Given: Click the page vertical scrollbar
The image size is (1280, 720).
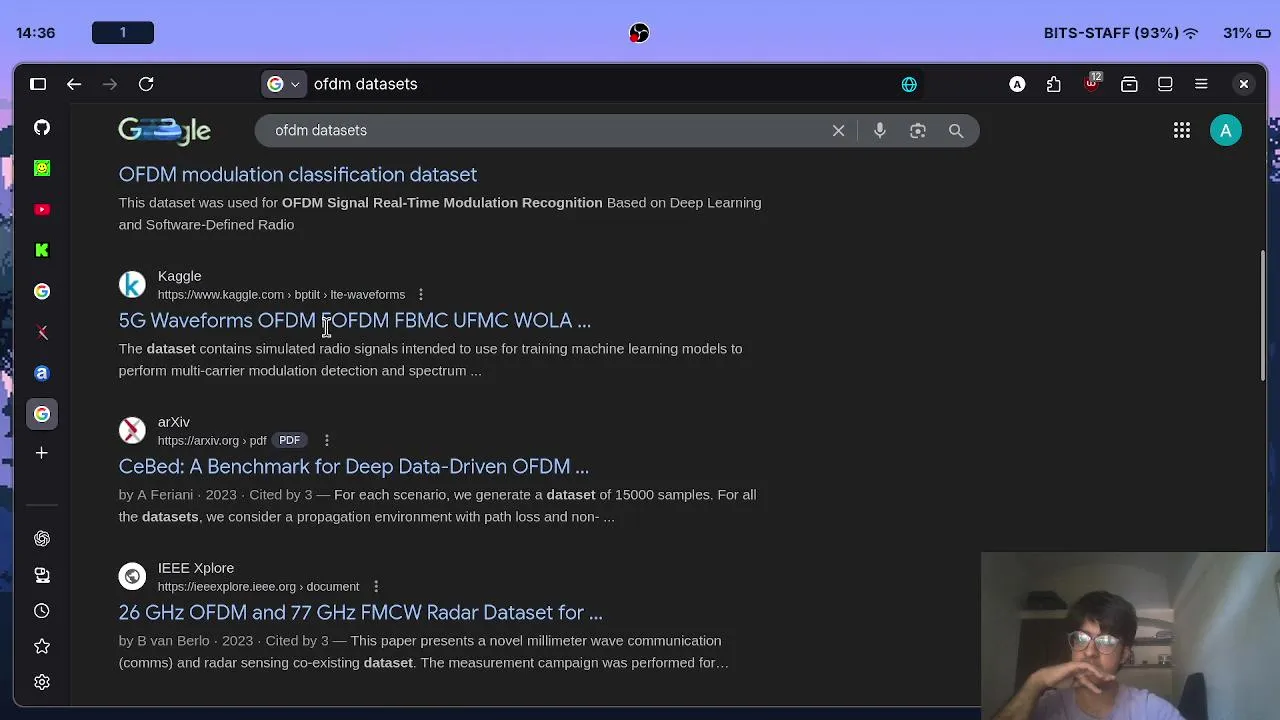Looking at the screenshot, I should [x=1263, y=315].
